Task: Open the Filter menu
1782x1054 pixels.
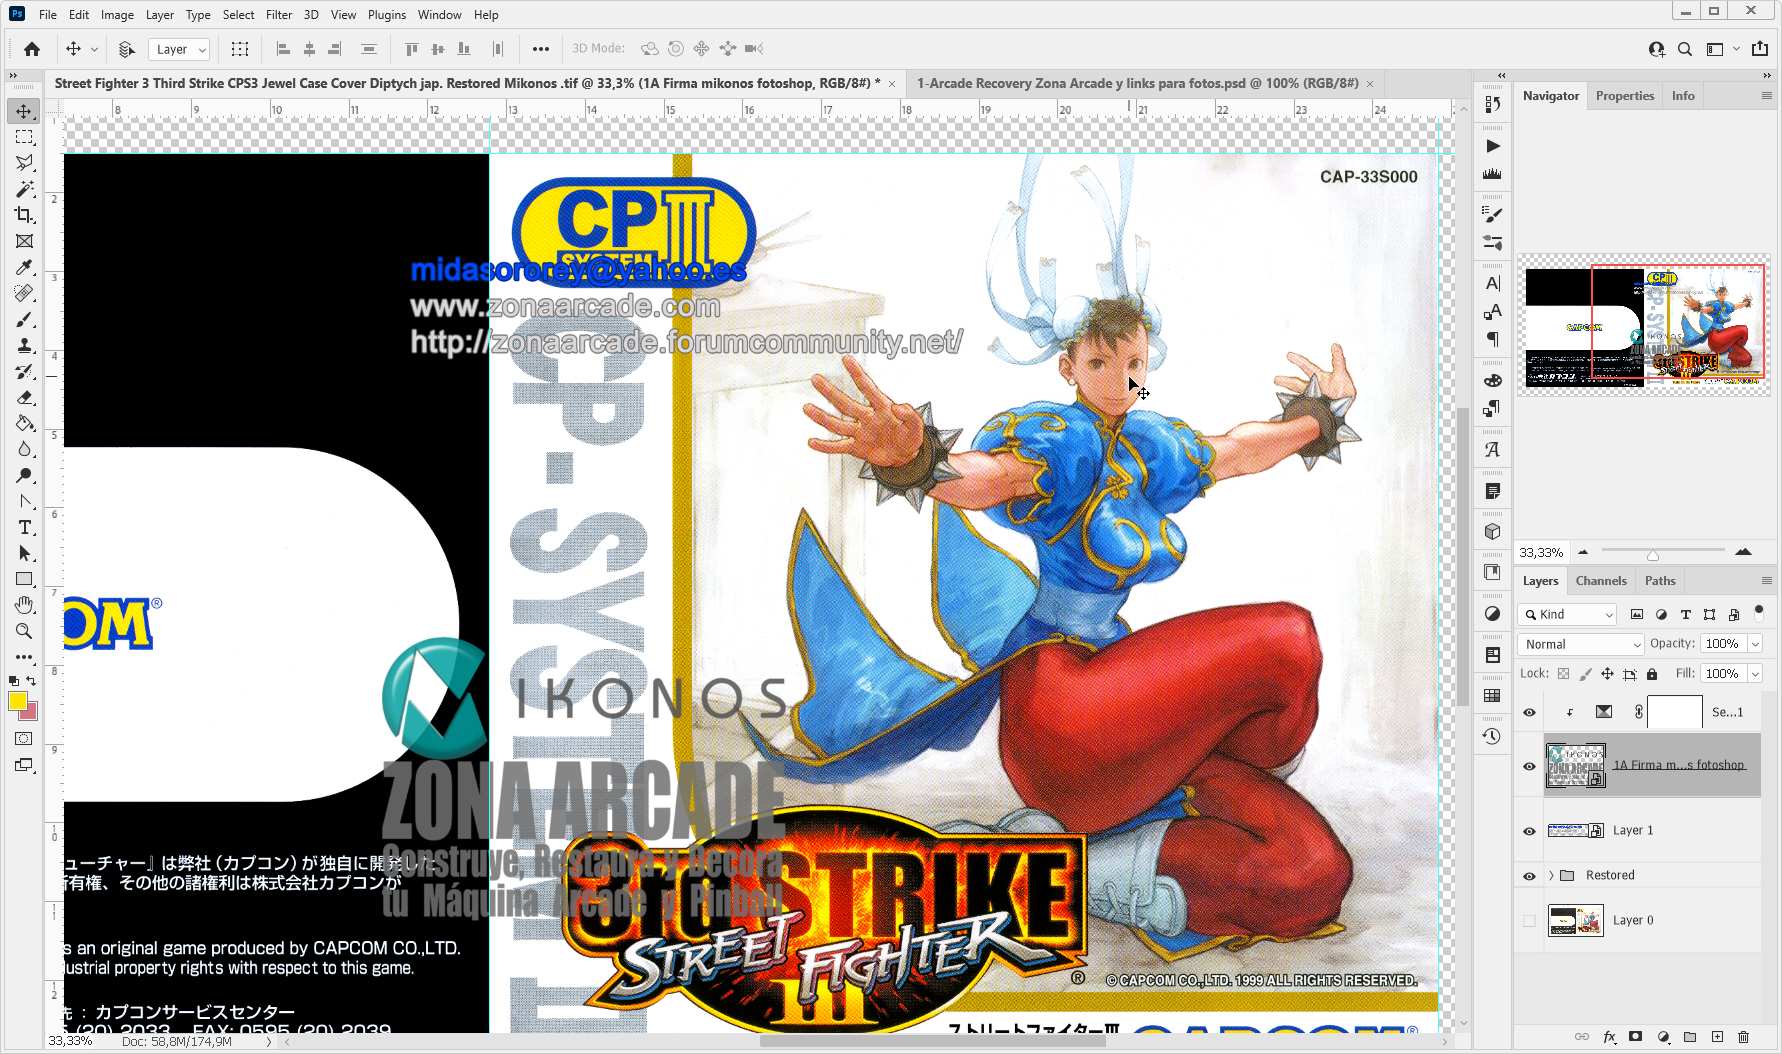Action: [x=278, y=14]
